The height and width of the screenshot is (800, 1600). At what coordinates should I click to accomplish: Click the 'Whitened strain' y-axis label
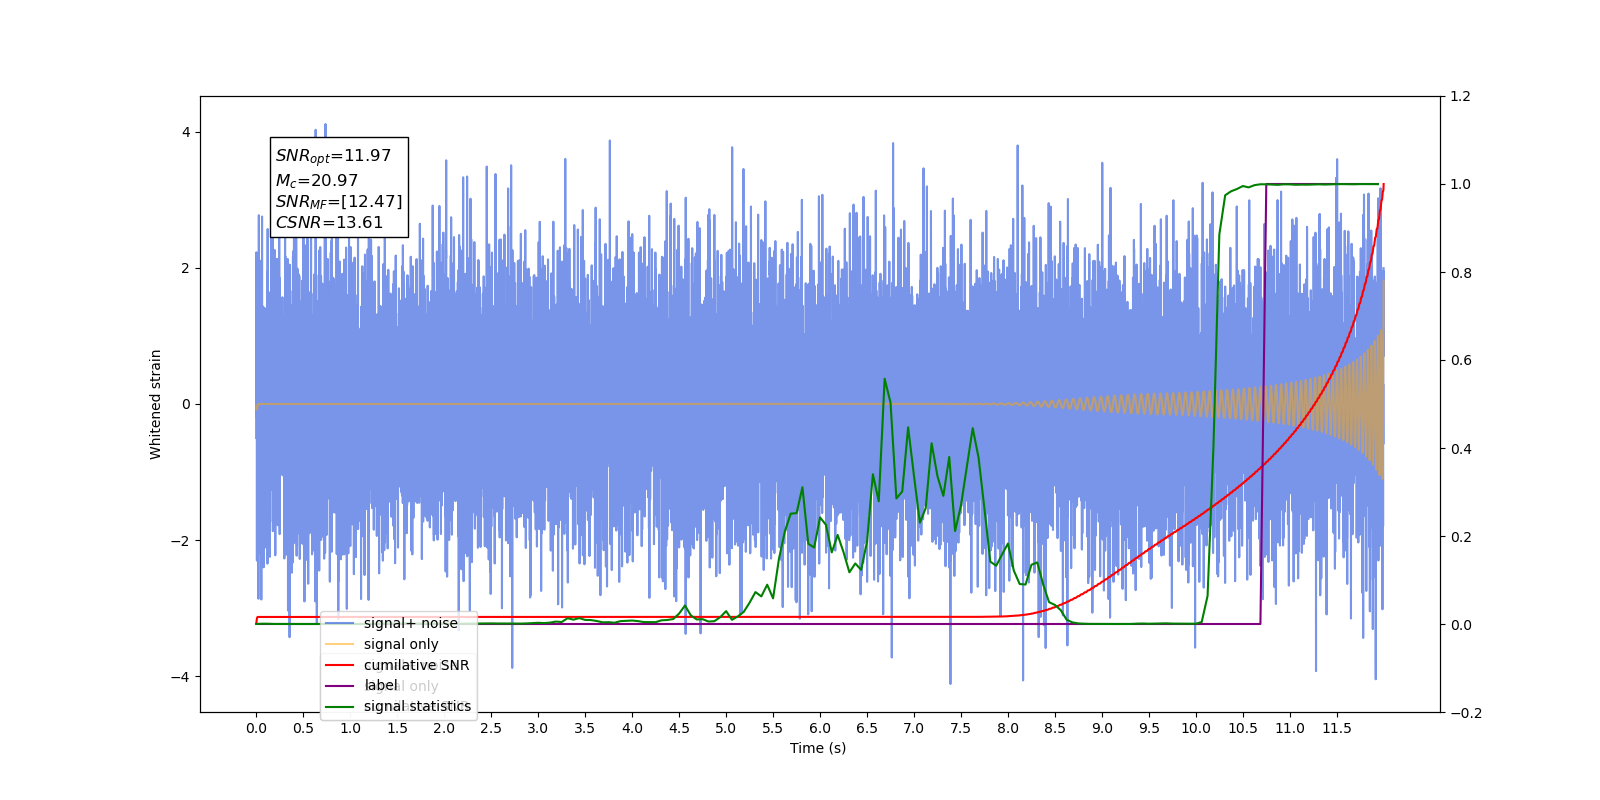coord(155,404)
